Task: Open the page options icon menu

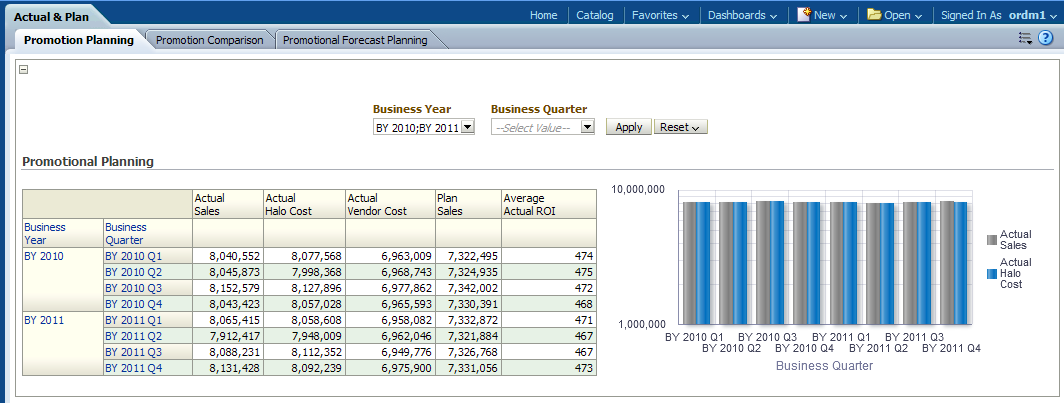Action: tap(1025, 38)
